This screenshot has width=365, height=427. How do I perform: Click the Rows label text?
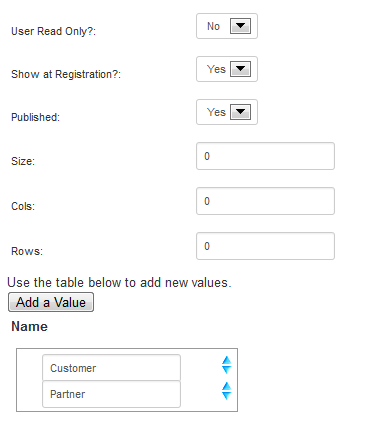(x=27, y=251)
